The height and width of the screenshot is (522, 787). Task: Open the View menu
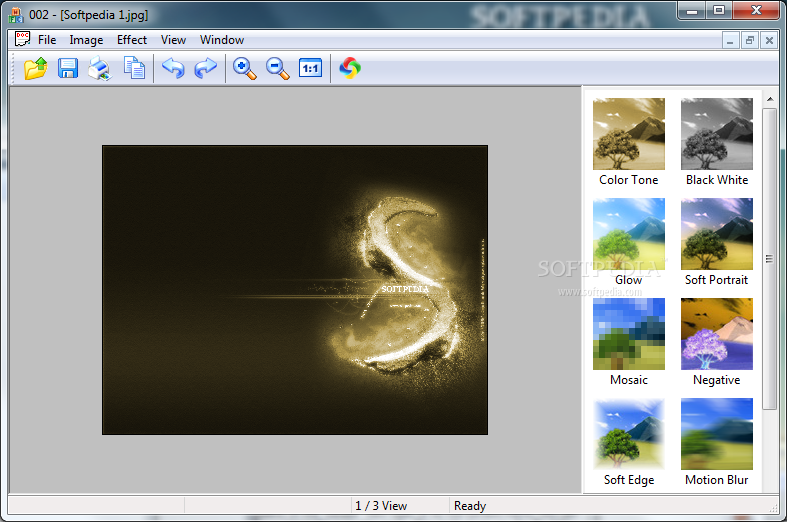click(173, 40)
